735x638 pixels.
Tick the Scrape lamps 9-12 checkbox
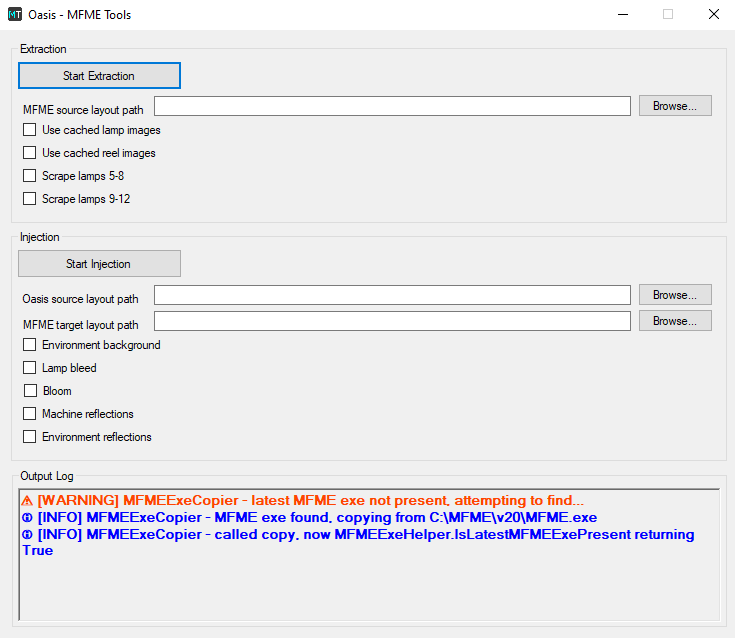coord(30,199)
